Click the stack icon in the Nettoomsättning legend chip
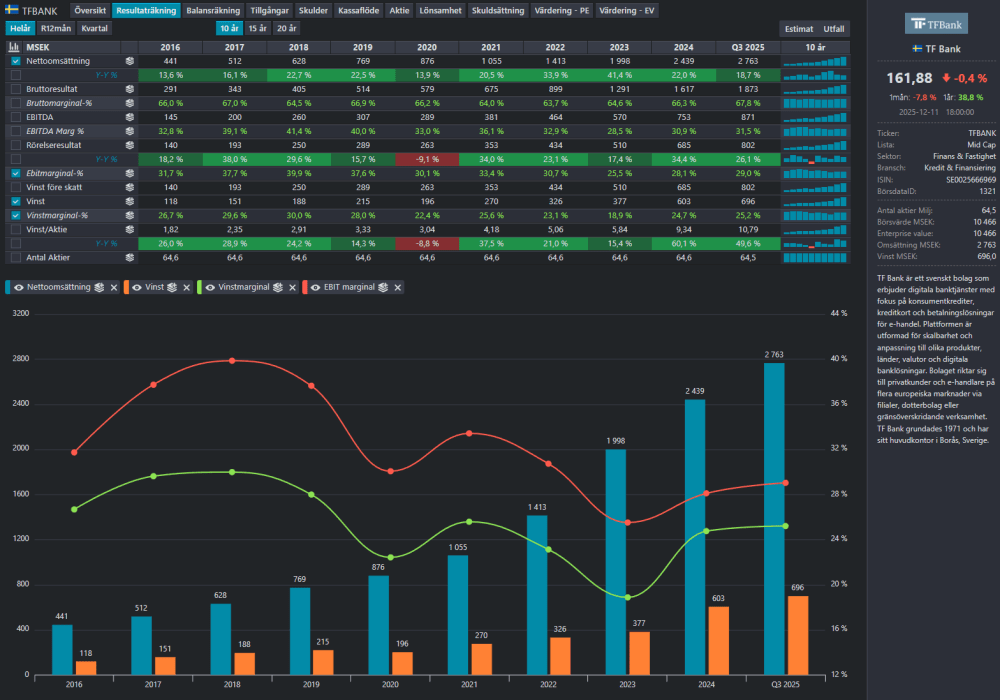Image resolution: width=1000 pixels, height=700 pixels. point(99,288)
